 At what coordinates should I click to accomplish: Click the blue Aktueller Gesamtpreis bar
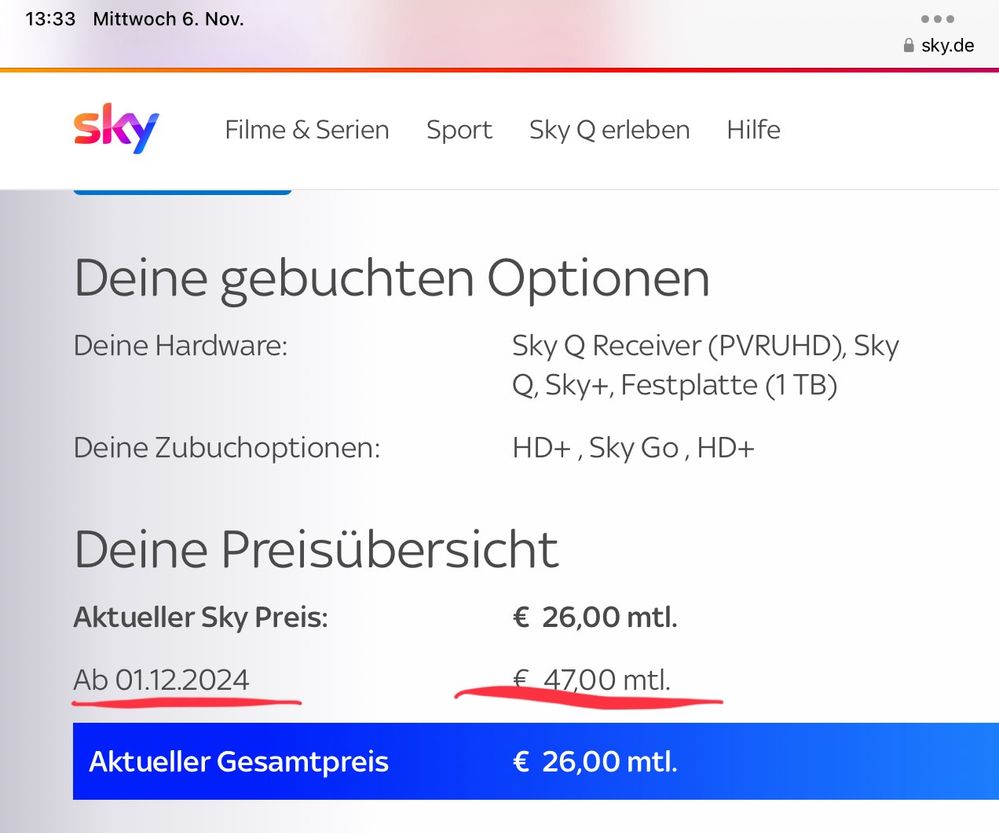[535, 762]
